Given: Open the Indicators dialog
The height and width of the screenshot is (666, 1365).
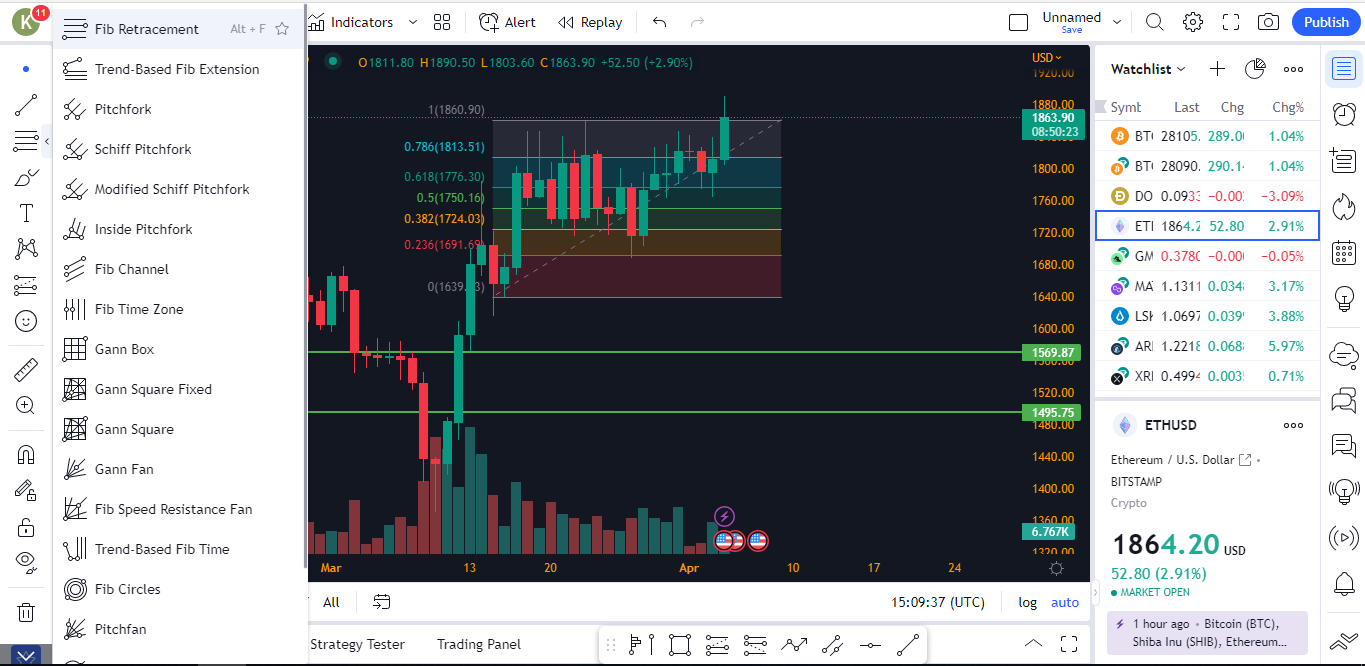Looking at the screenshot, I should click(351, 22).
